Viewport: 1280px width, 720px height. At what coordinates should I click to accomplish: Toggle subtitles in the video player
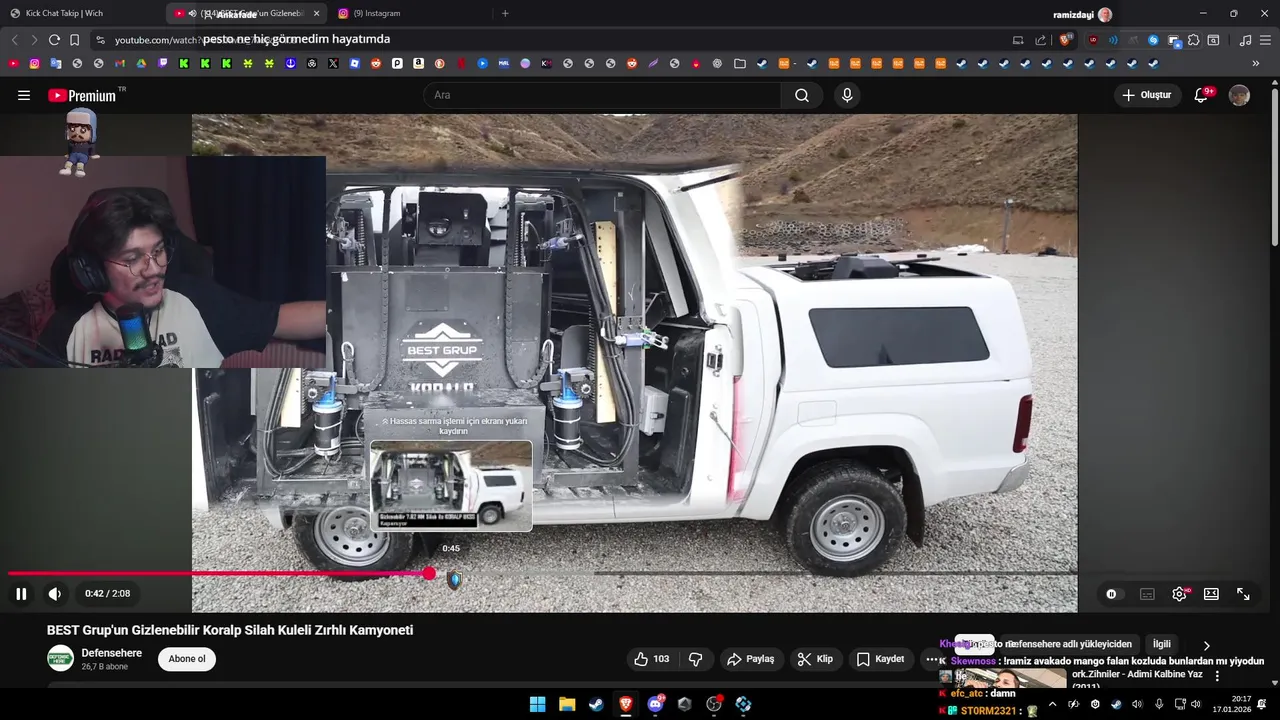point(1147,594)
